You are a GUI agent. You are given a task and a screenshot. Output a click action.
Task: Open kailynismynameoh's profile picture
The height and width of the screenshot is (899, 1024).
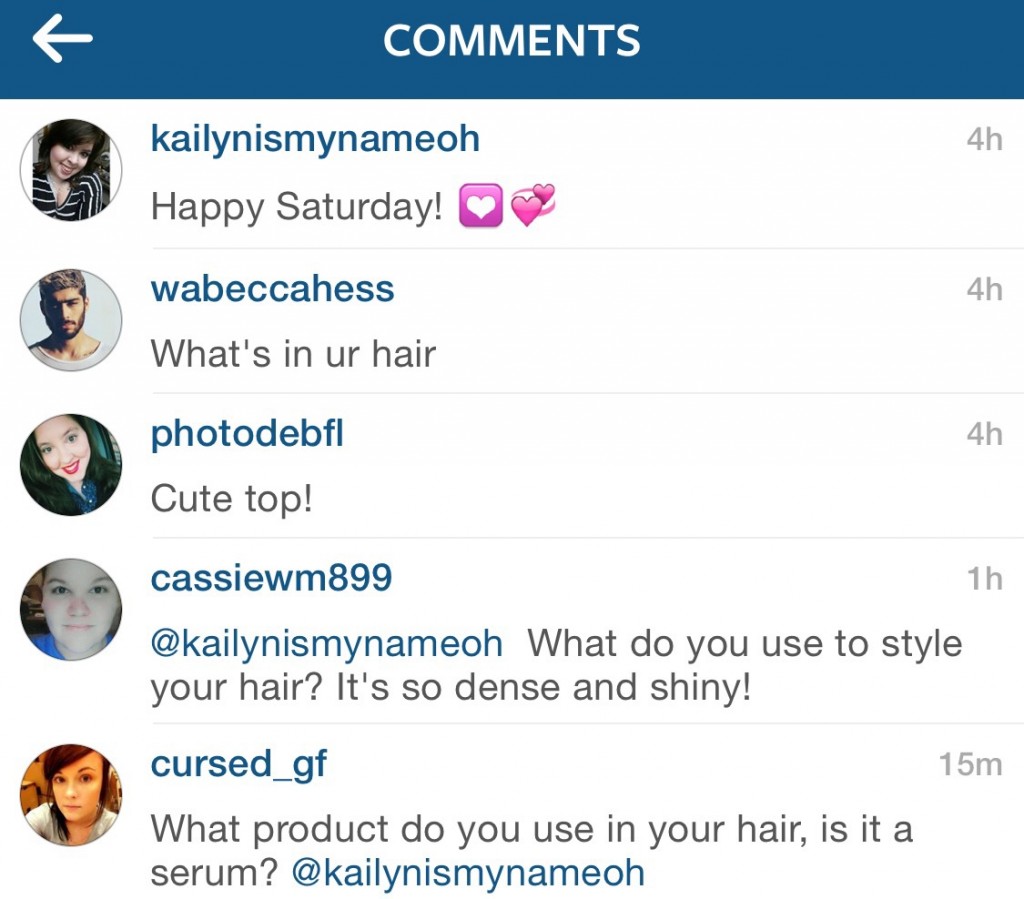tap(71, 170)
